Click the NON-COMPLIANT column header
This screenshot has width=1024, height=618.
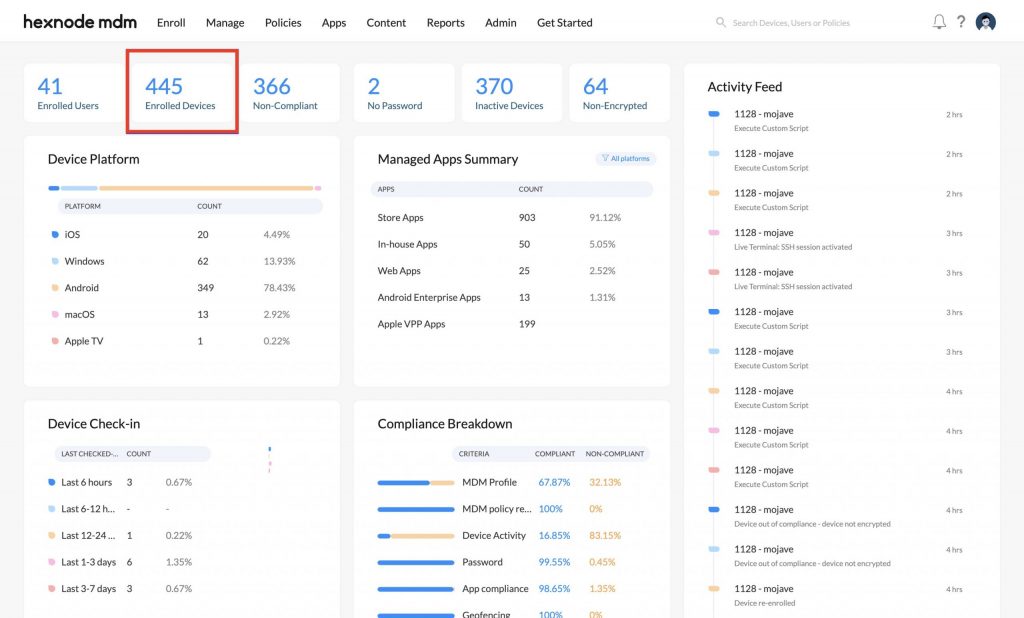coord(615,453)
